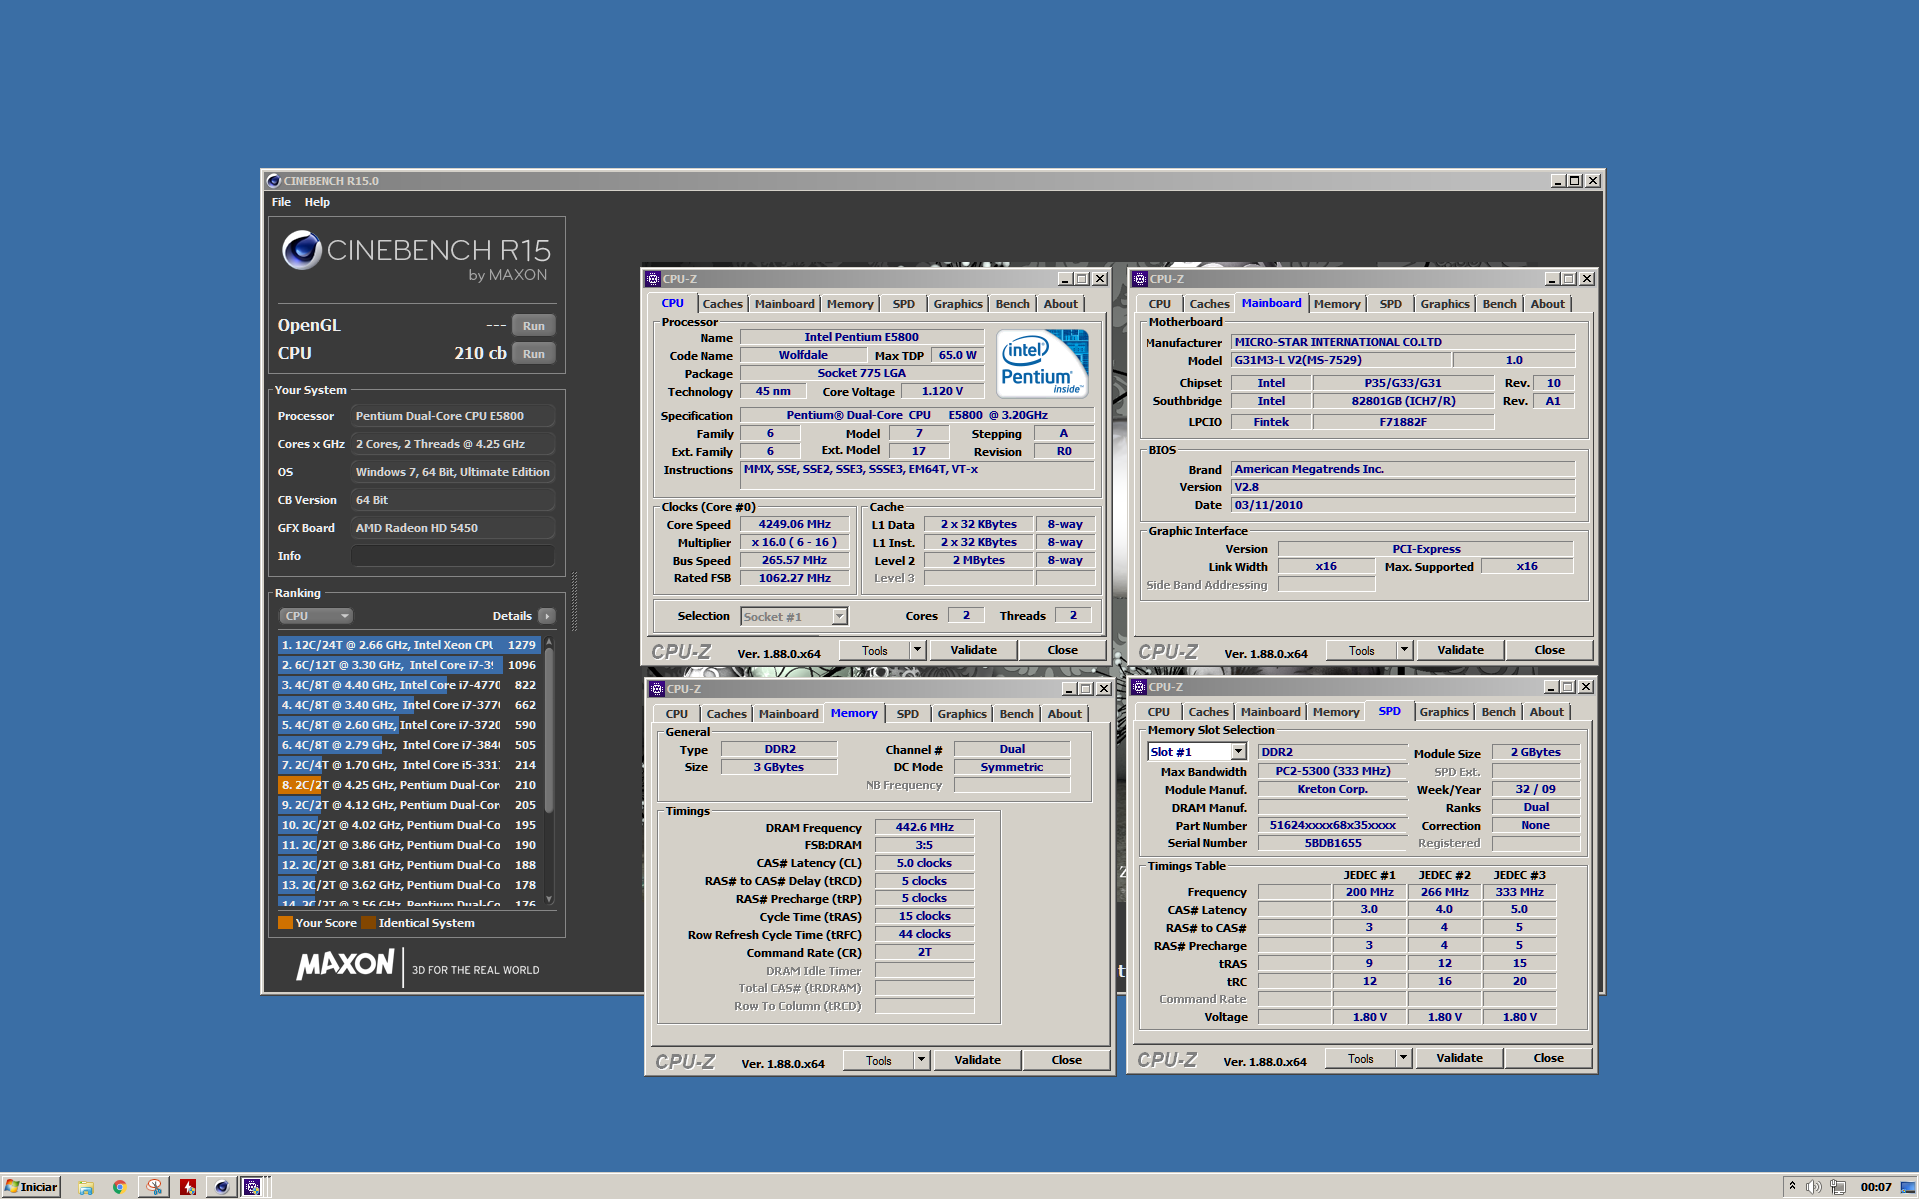Click the Close button in the CPU-Z SPD window

pos(1548,1058)
